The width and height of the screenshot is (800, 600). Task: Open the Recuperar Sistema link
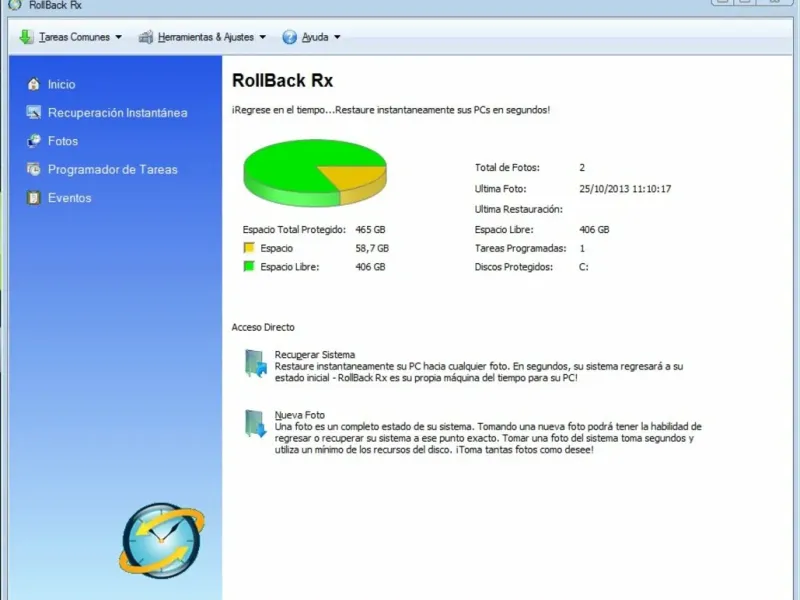click(x=315, y=355)
